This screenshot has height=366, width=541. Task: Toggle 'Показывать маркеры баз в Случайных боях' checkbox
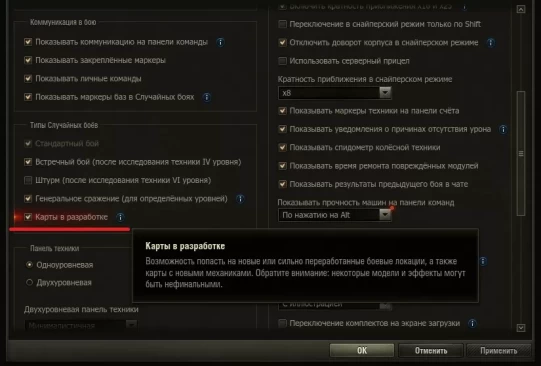pyautogui.click(x=28, y=97)
